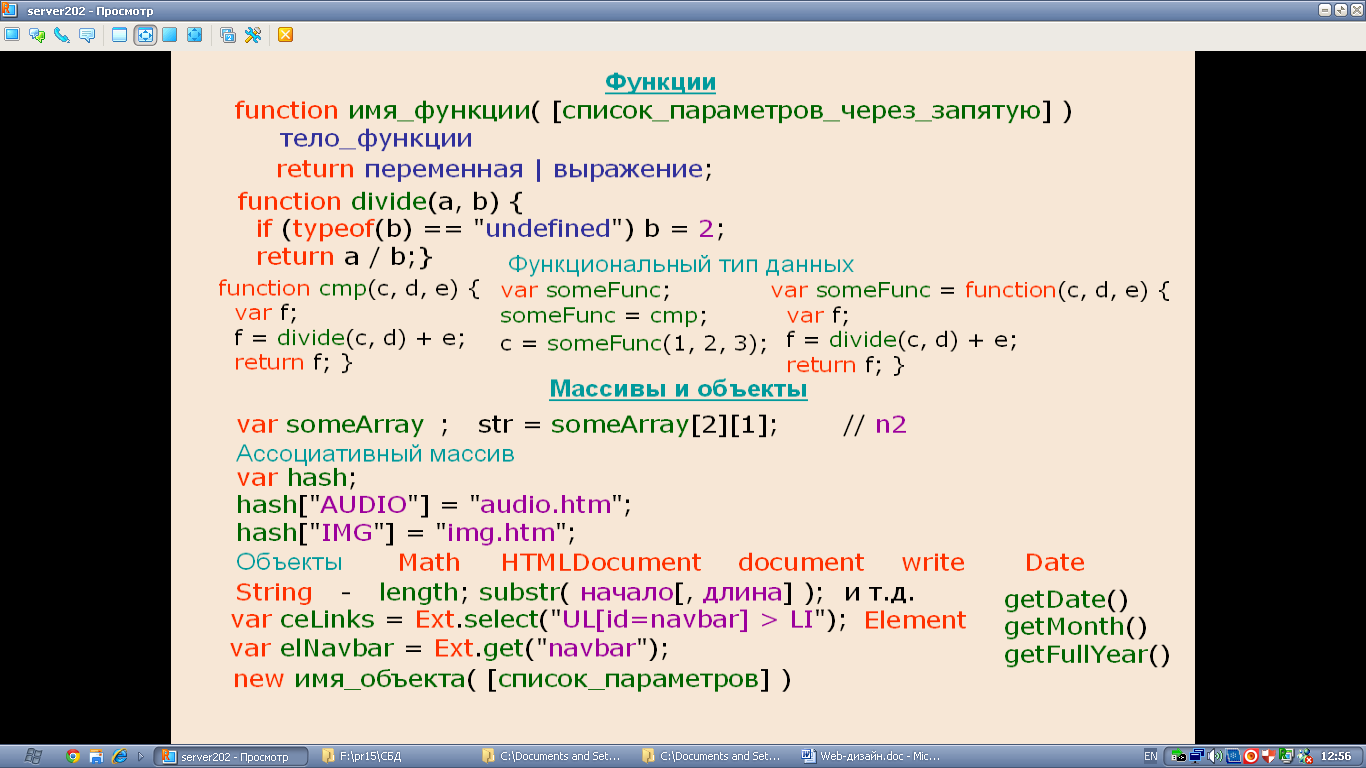The height and width of the screenshot is (768, 1366).
Task: Click the switch monitor icon labeled 2
Action: [x=228, y=34]
